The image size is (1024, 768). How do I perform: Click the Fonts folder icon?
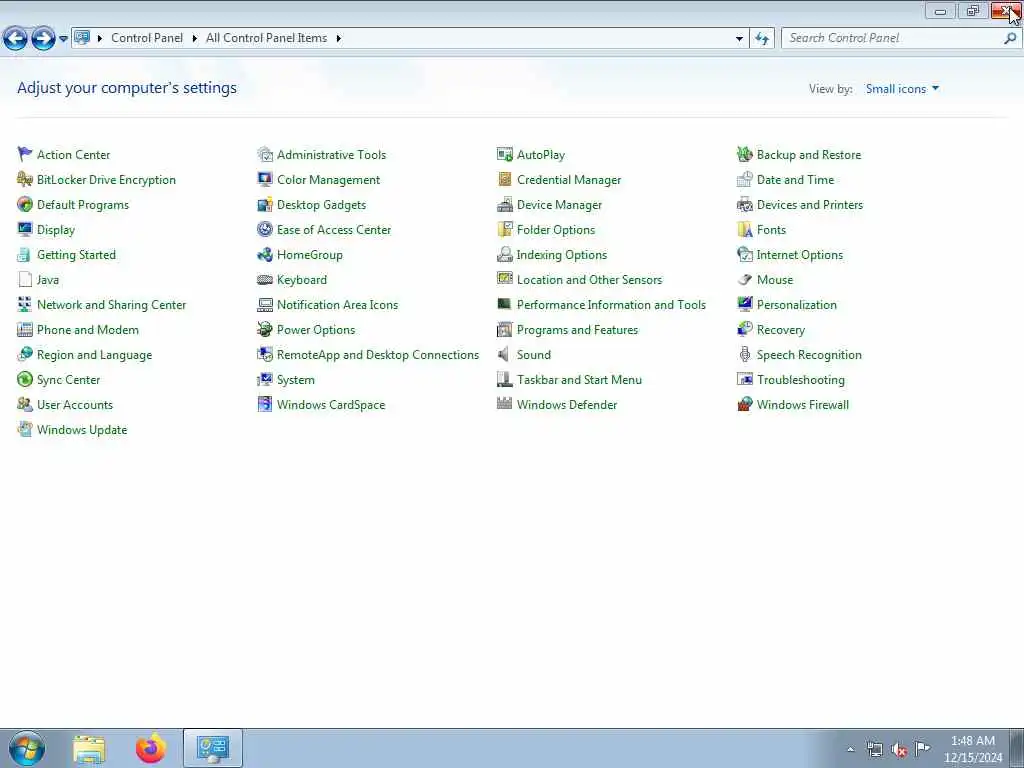click(744, 229)
